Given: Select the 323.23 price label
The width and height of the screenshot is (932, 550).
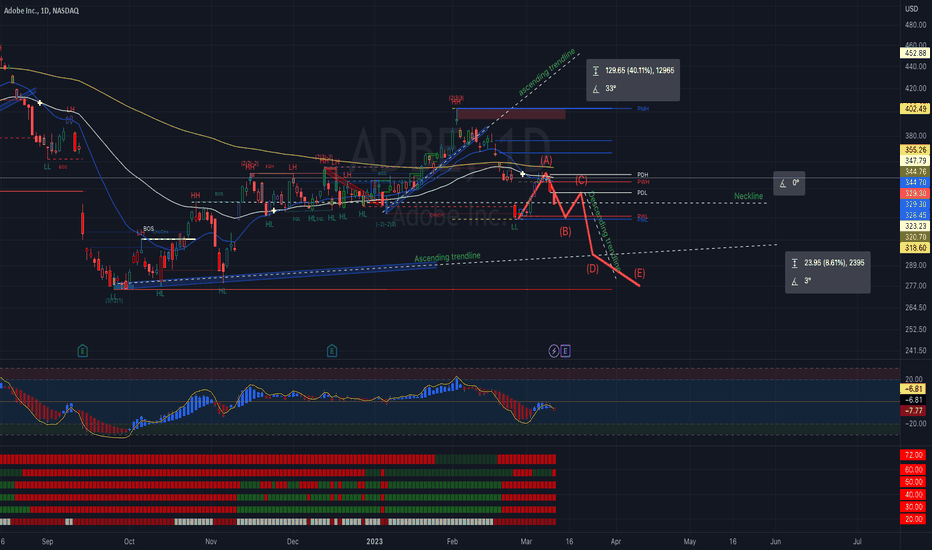Looking at the screenshot, I should [915, 226].
